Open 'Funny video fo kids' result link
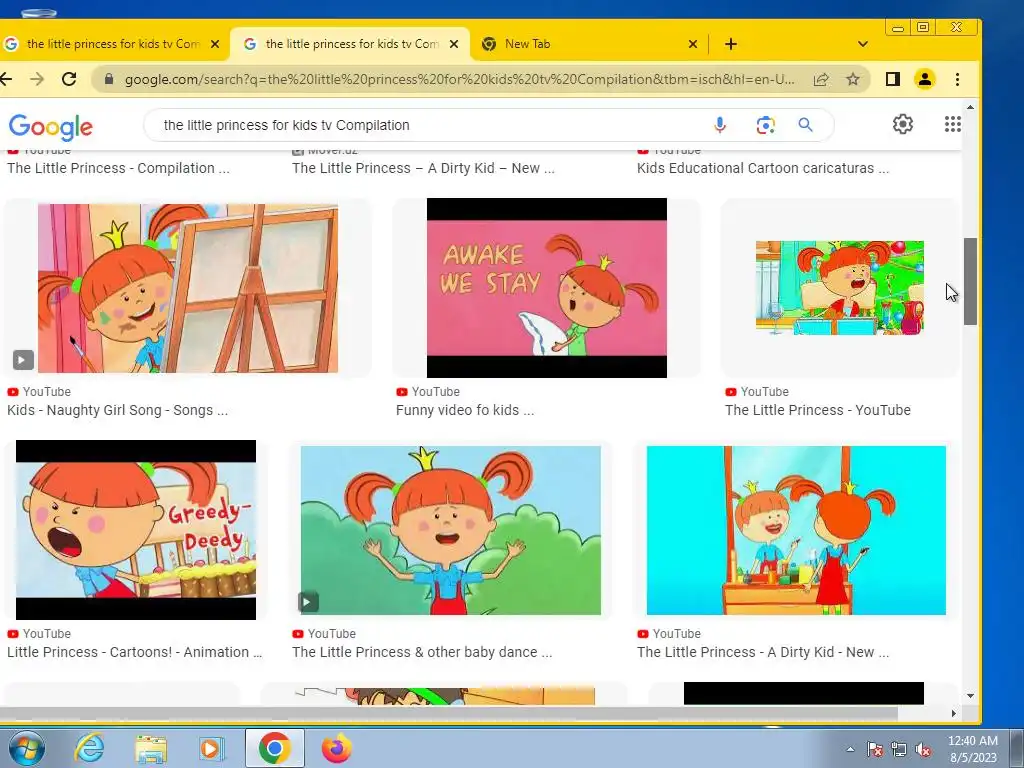Image resolution: width=1024 pixels, height=768 pixels. click(465, 410)
